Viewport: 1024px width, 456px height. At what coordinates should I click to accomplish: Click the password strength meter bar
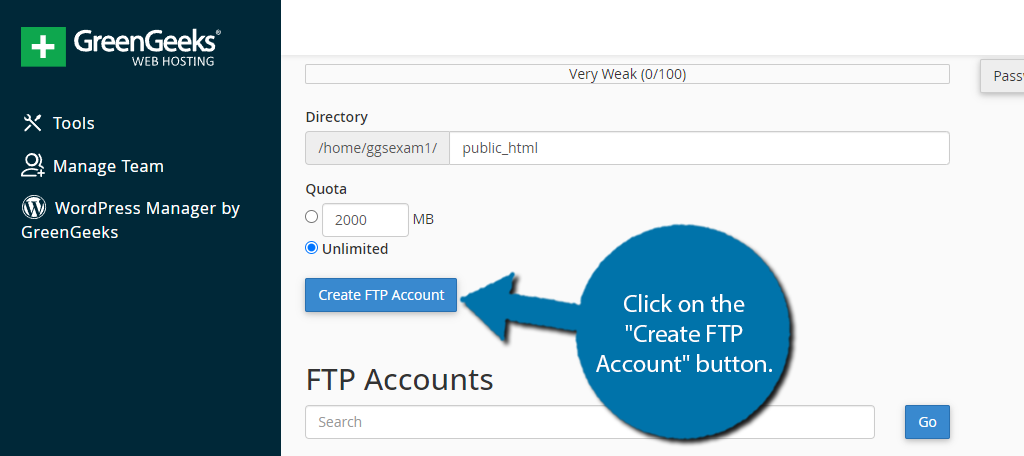click(628, 74)
